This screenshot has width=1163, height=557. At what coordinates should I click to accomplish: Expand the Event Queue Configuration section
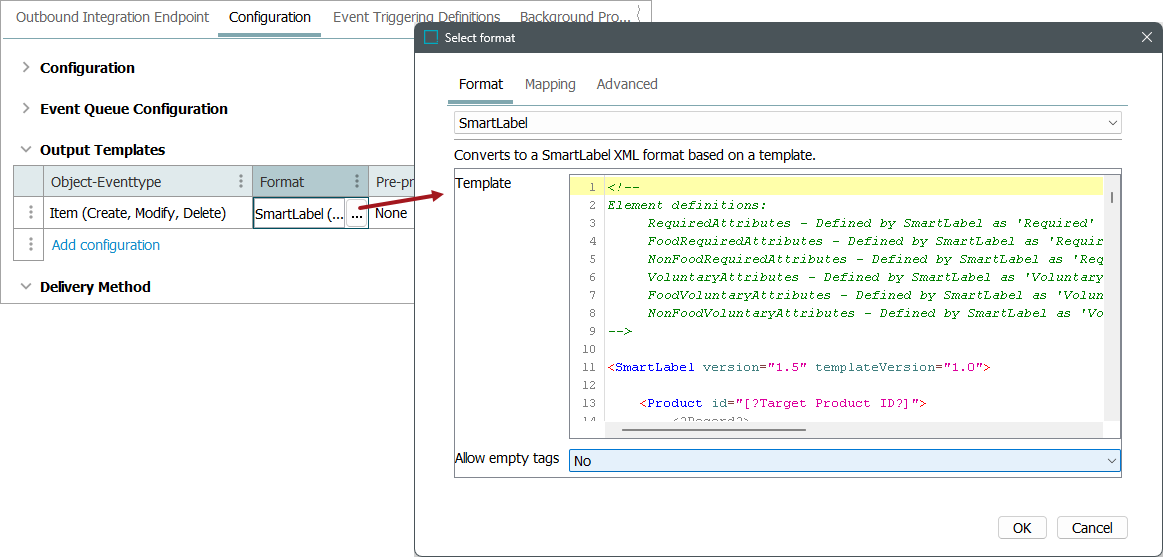click(x=26, y=109)
